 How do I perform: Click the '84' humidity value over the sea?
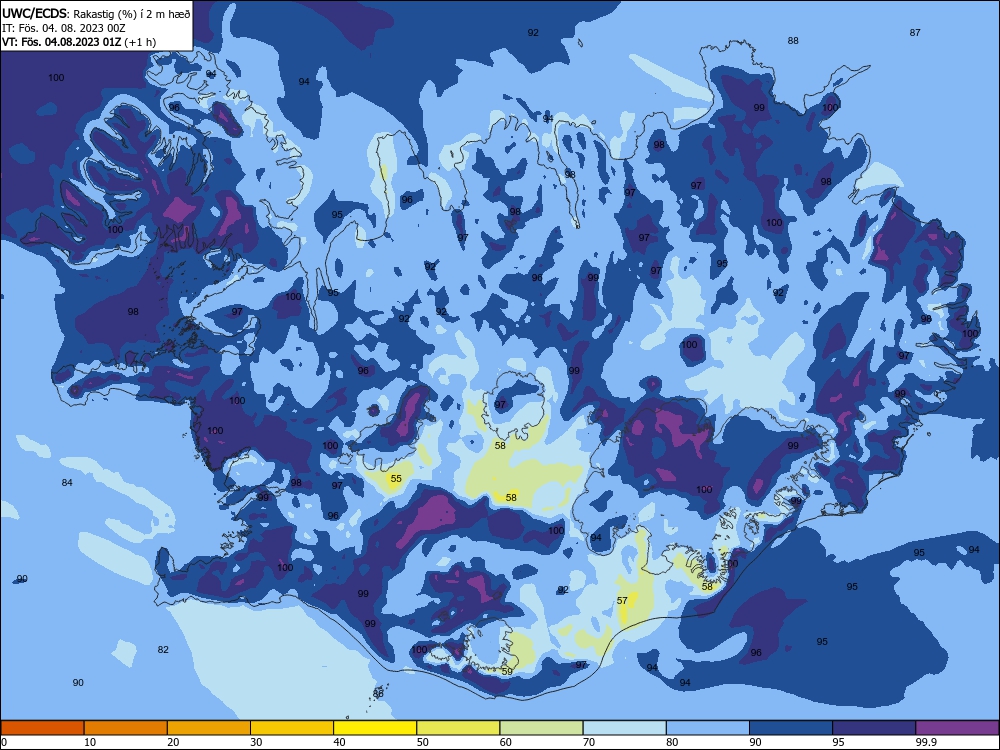point(67,482)
